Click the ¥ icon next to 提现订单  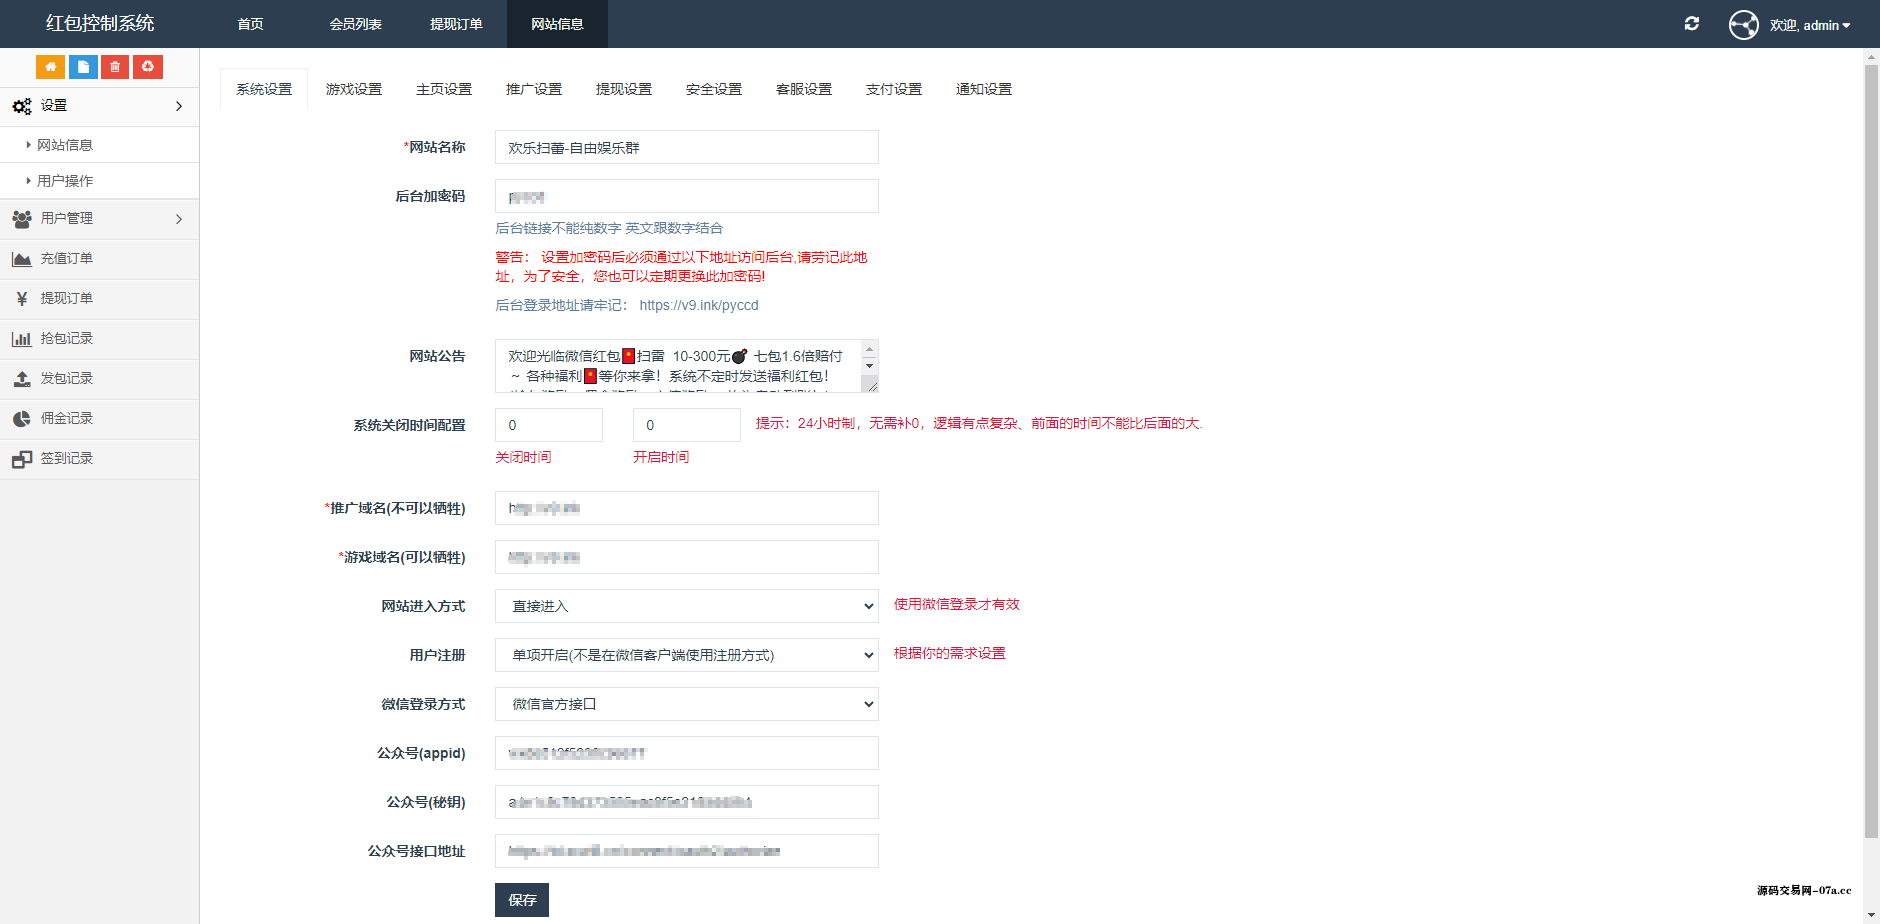point(21,298)
